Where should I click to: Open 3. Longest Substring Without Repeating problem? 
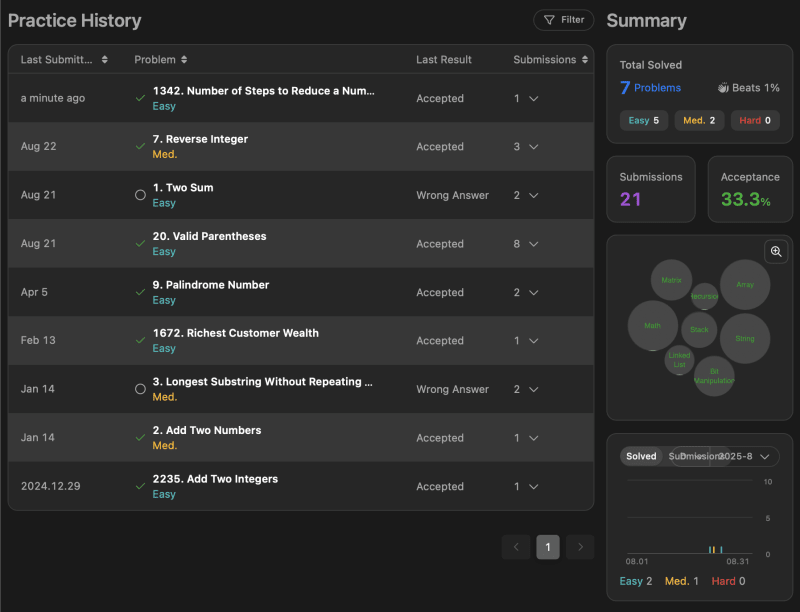click(262, 381)
